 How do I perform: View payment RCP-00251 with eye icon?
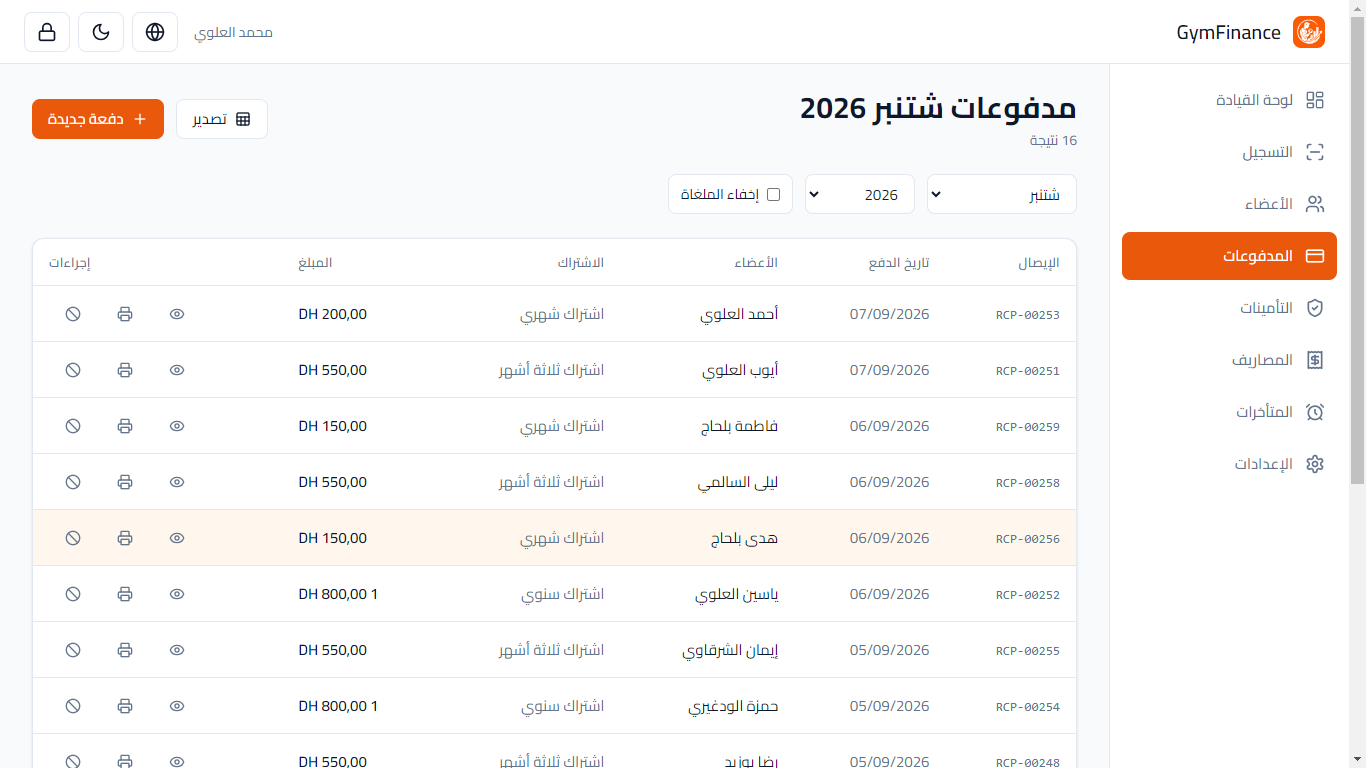coord(177,370)
